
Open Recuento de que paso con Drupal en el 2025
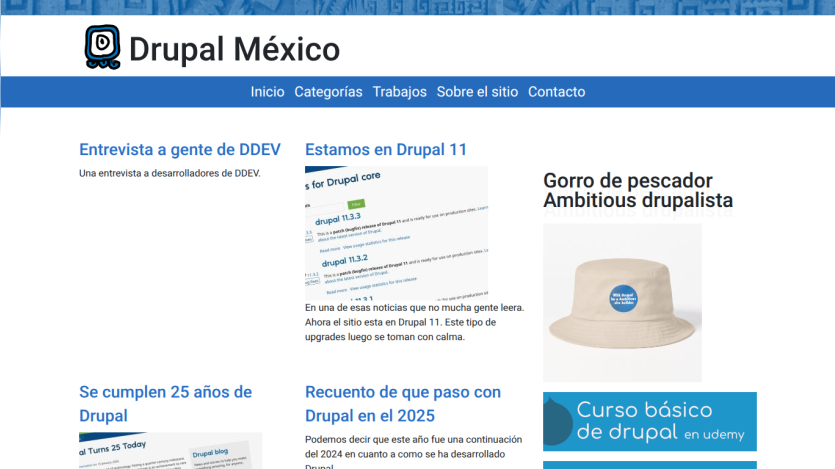403,404
